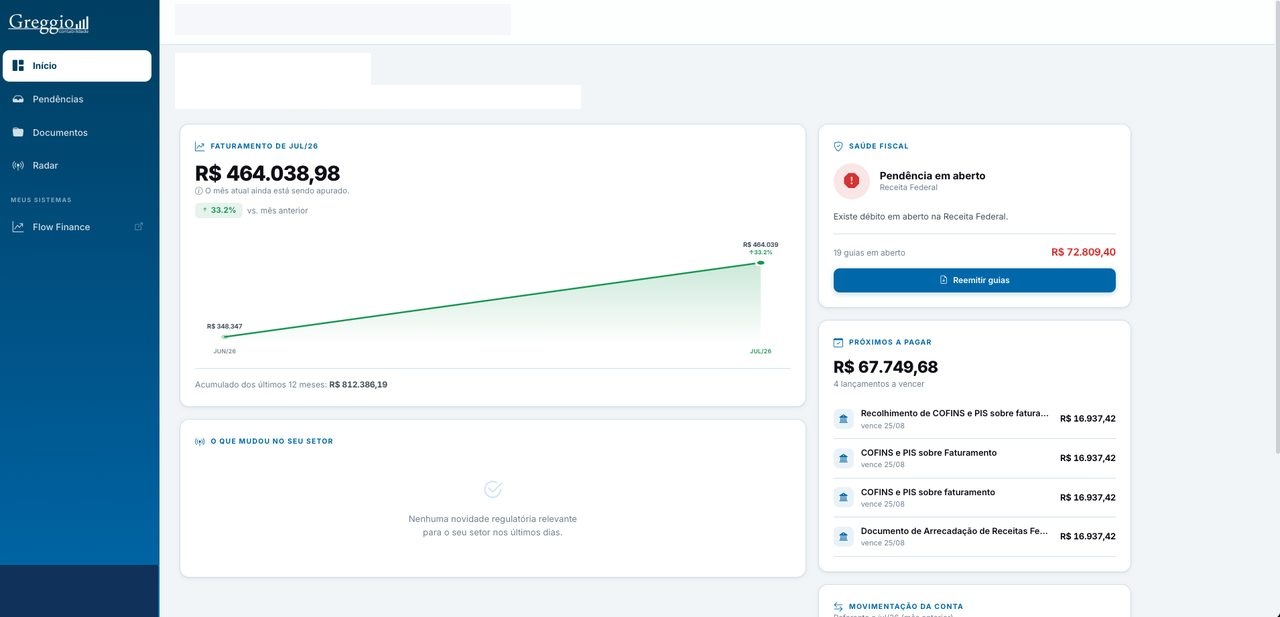Image resolution: width=1280 pixels, height=617 pixels.
Task: Open the Início menu item
Action: click(77, 66)
